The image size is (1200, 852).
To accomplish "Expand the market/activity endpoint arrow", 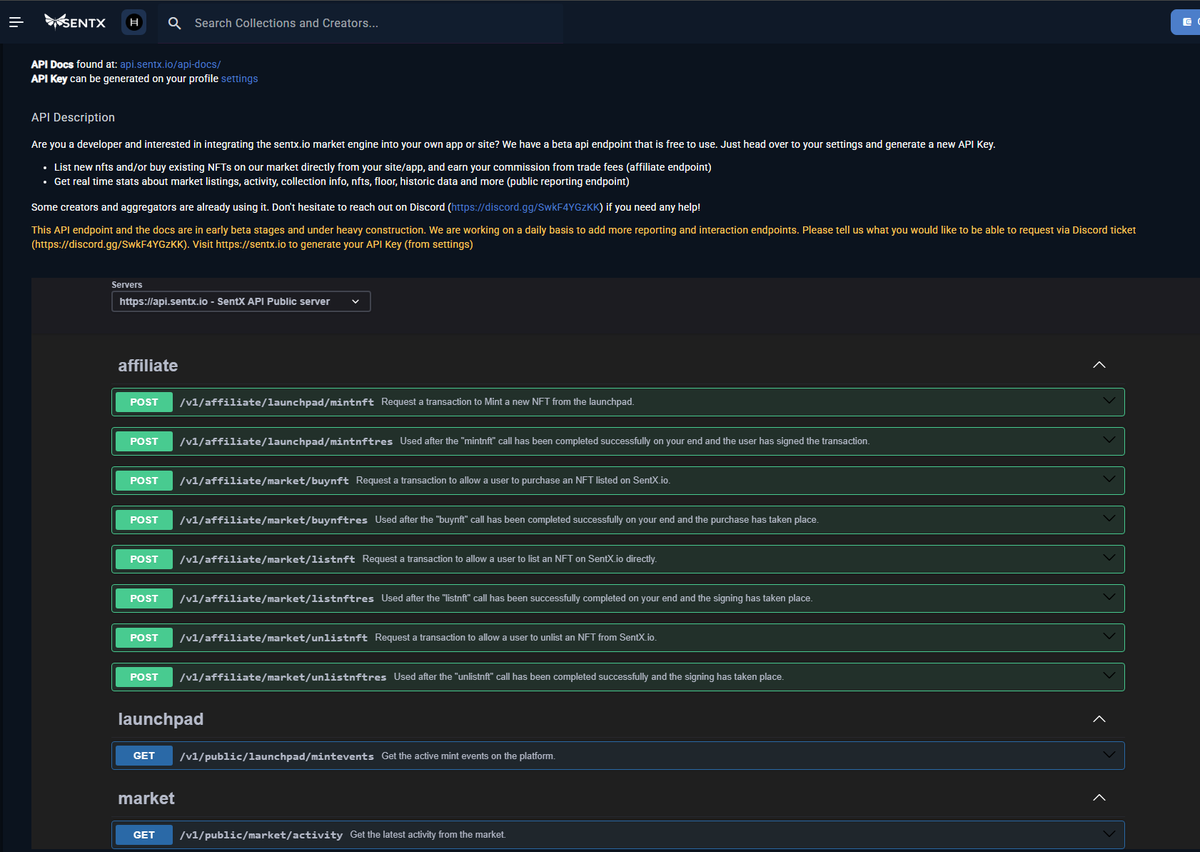I will [1108, 833].
